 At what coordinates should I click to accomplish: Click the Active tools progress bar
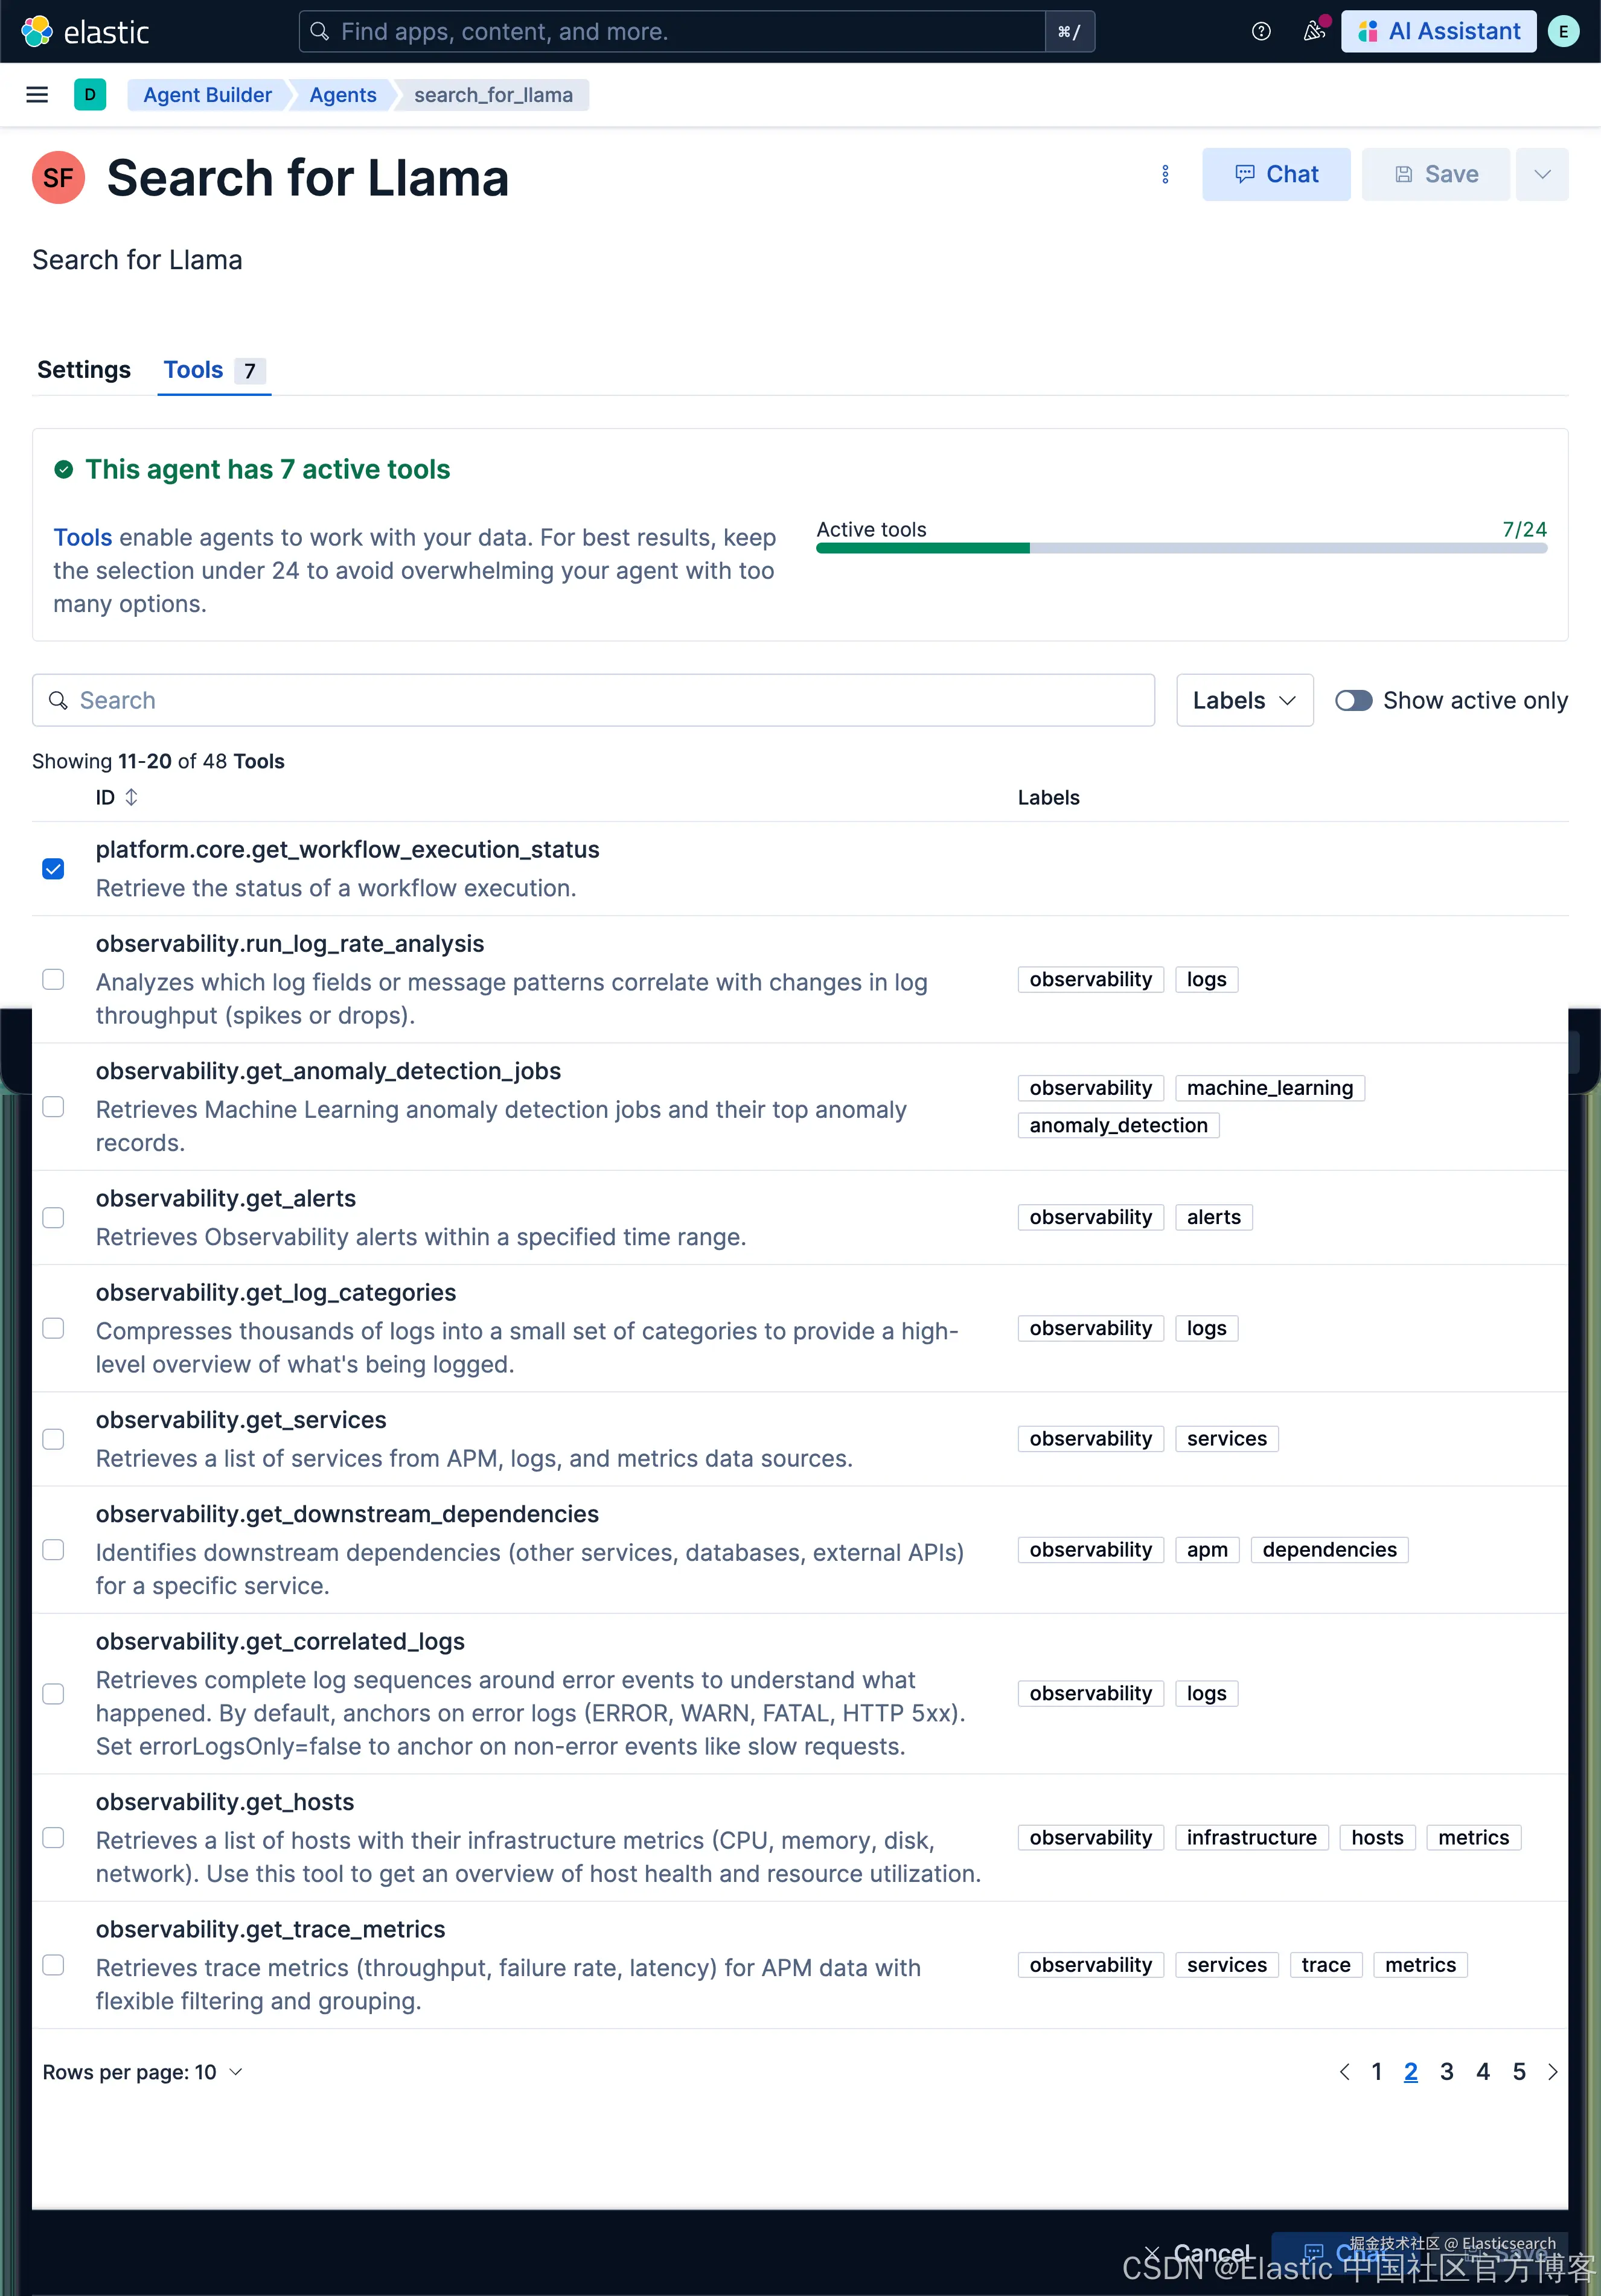[x=1181, y=548]
